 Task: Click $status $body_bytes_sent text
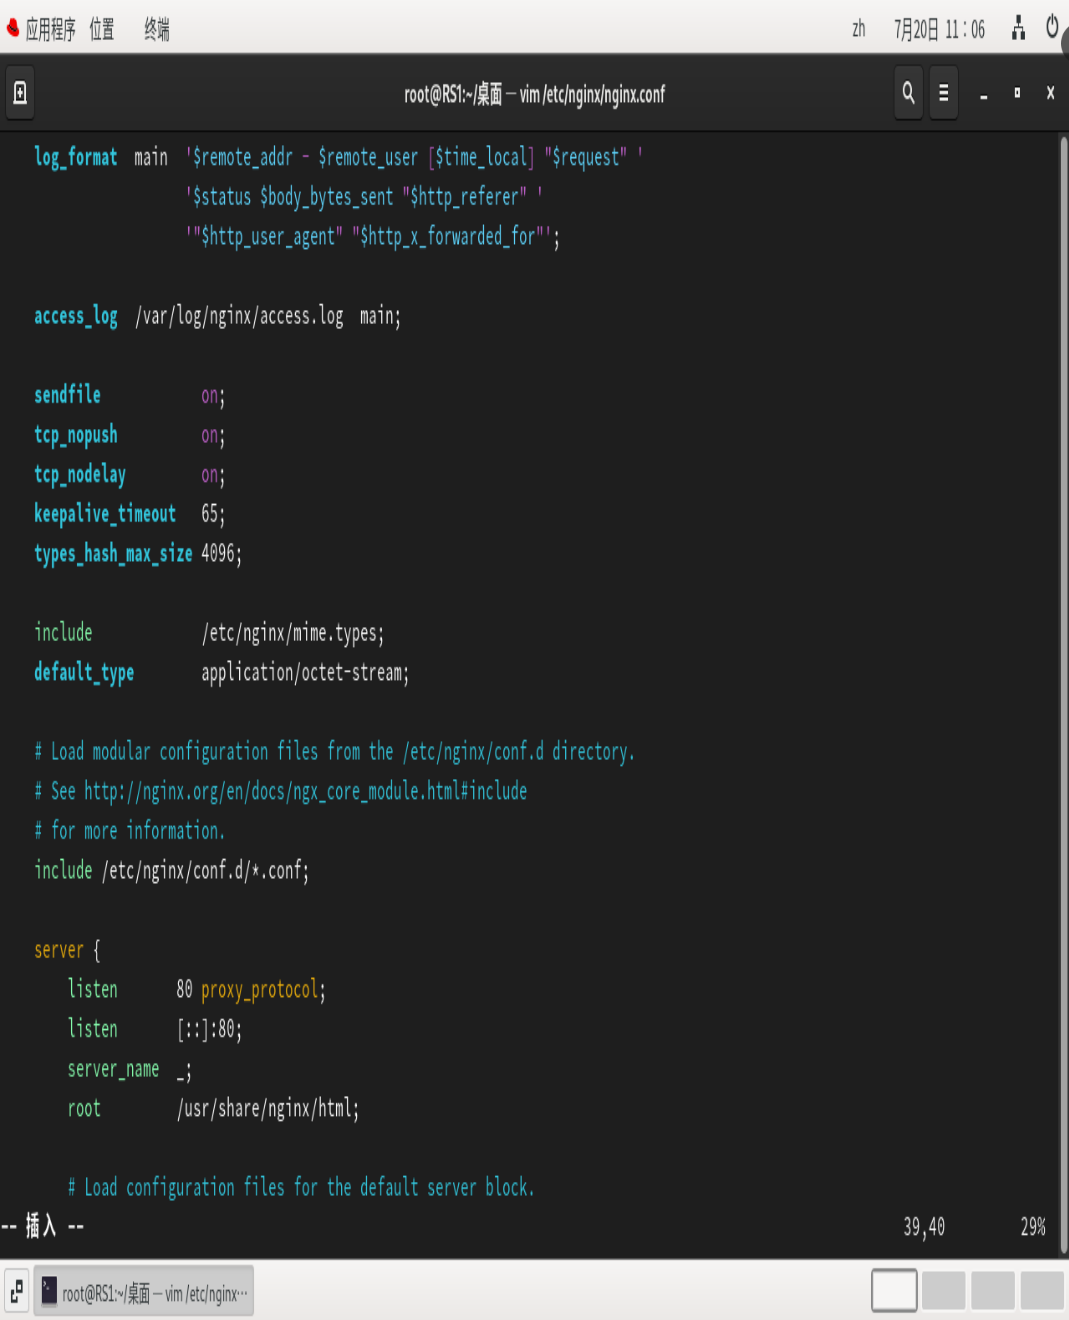point(293,197)
